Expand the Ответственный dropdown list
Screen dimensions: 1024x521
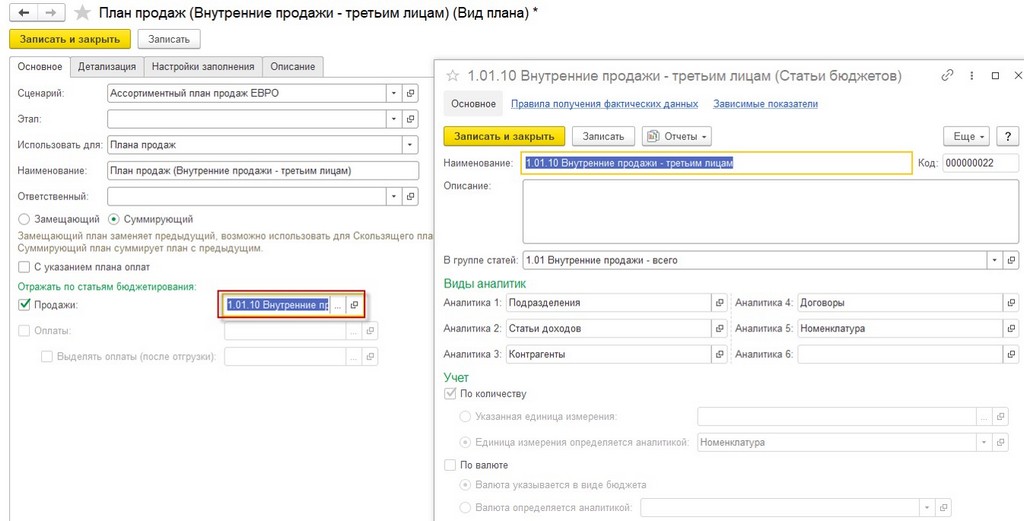[x=394, y=196]
